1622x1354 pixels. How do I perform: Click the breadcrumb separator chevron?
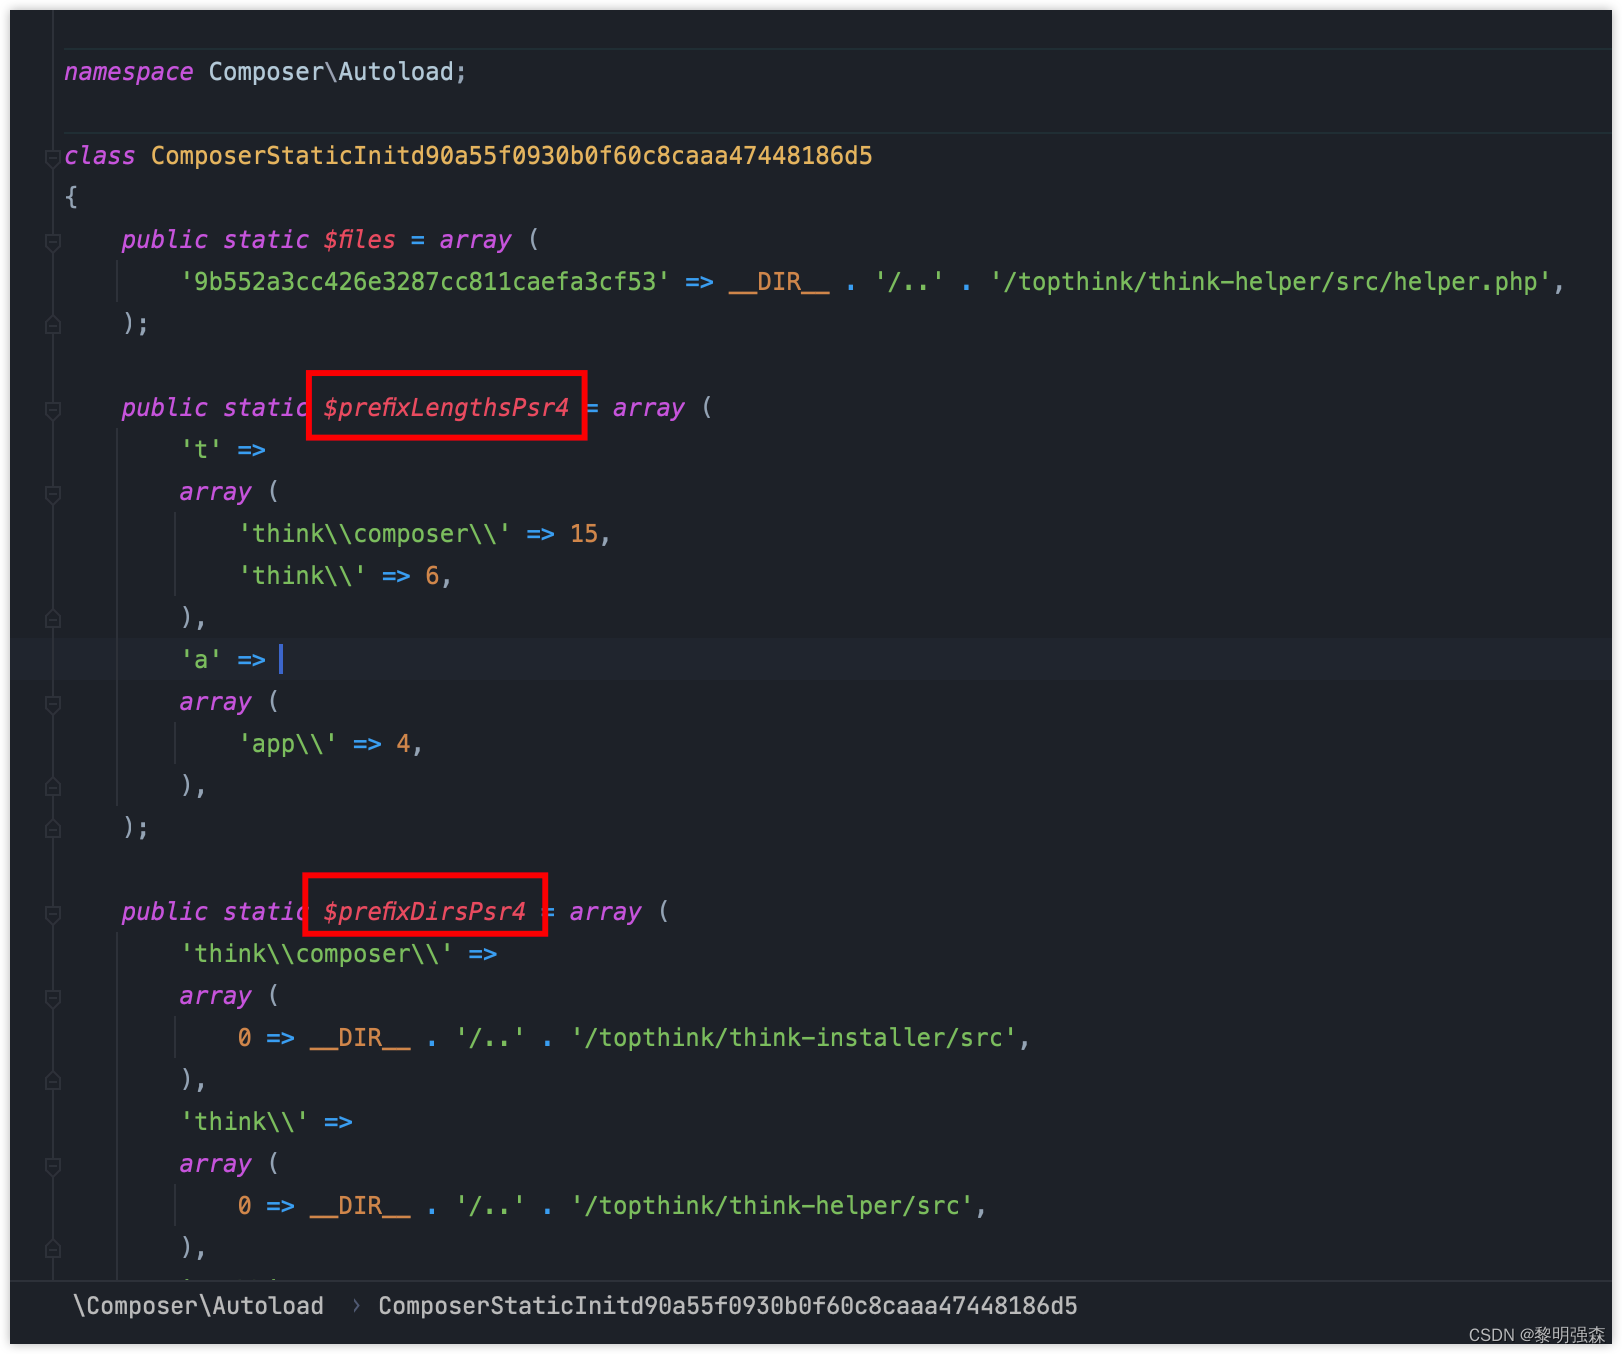pyautogui.click(x=355, y=1305)
